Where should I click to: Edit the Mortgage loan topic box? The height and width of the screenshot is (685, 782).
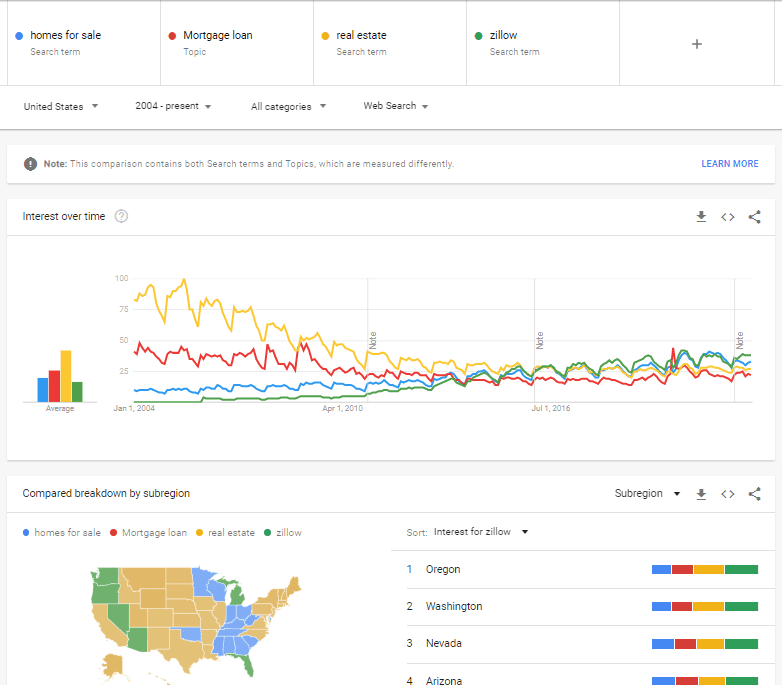[237, 43]
